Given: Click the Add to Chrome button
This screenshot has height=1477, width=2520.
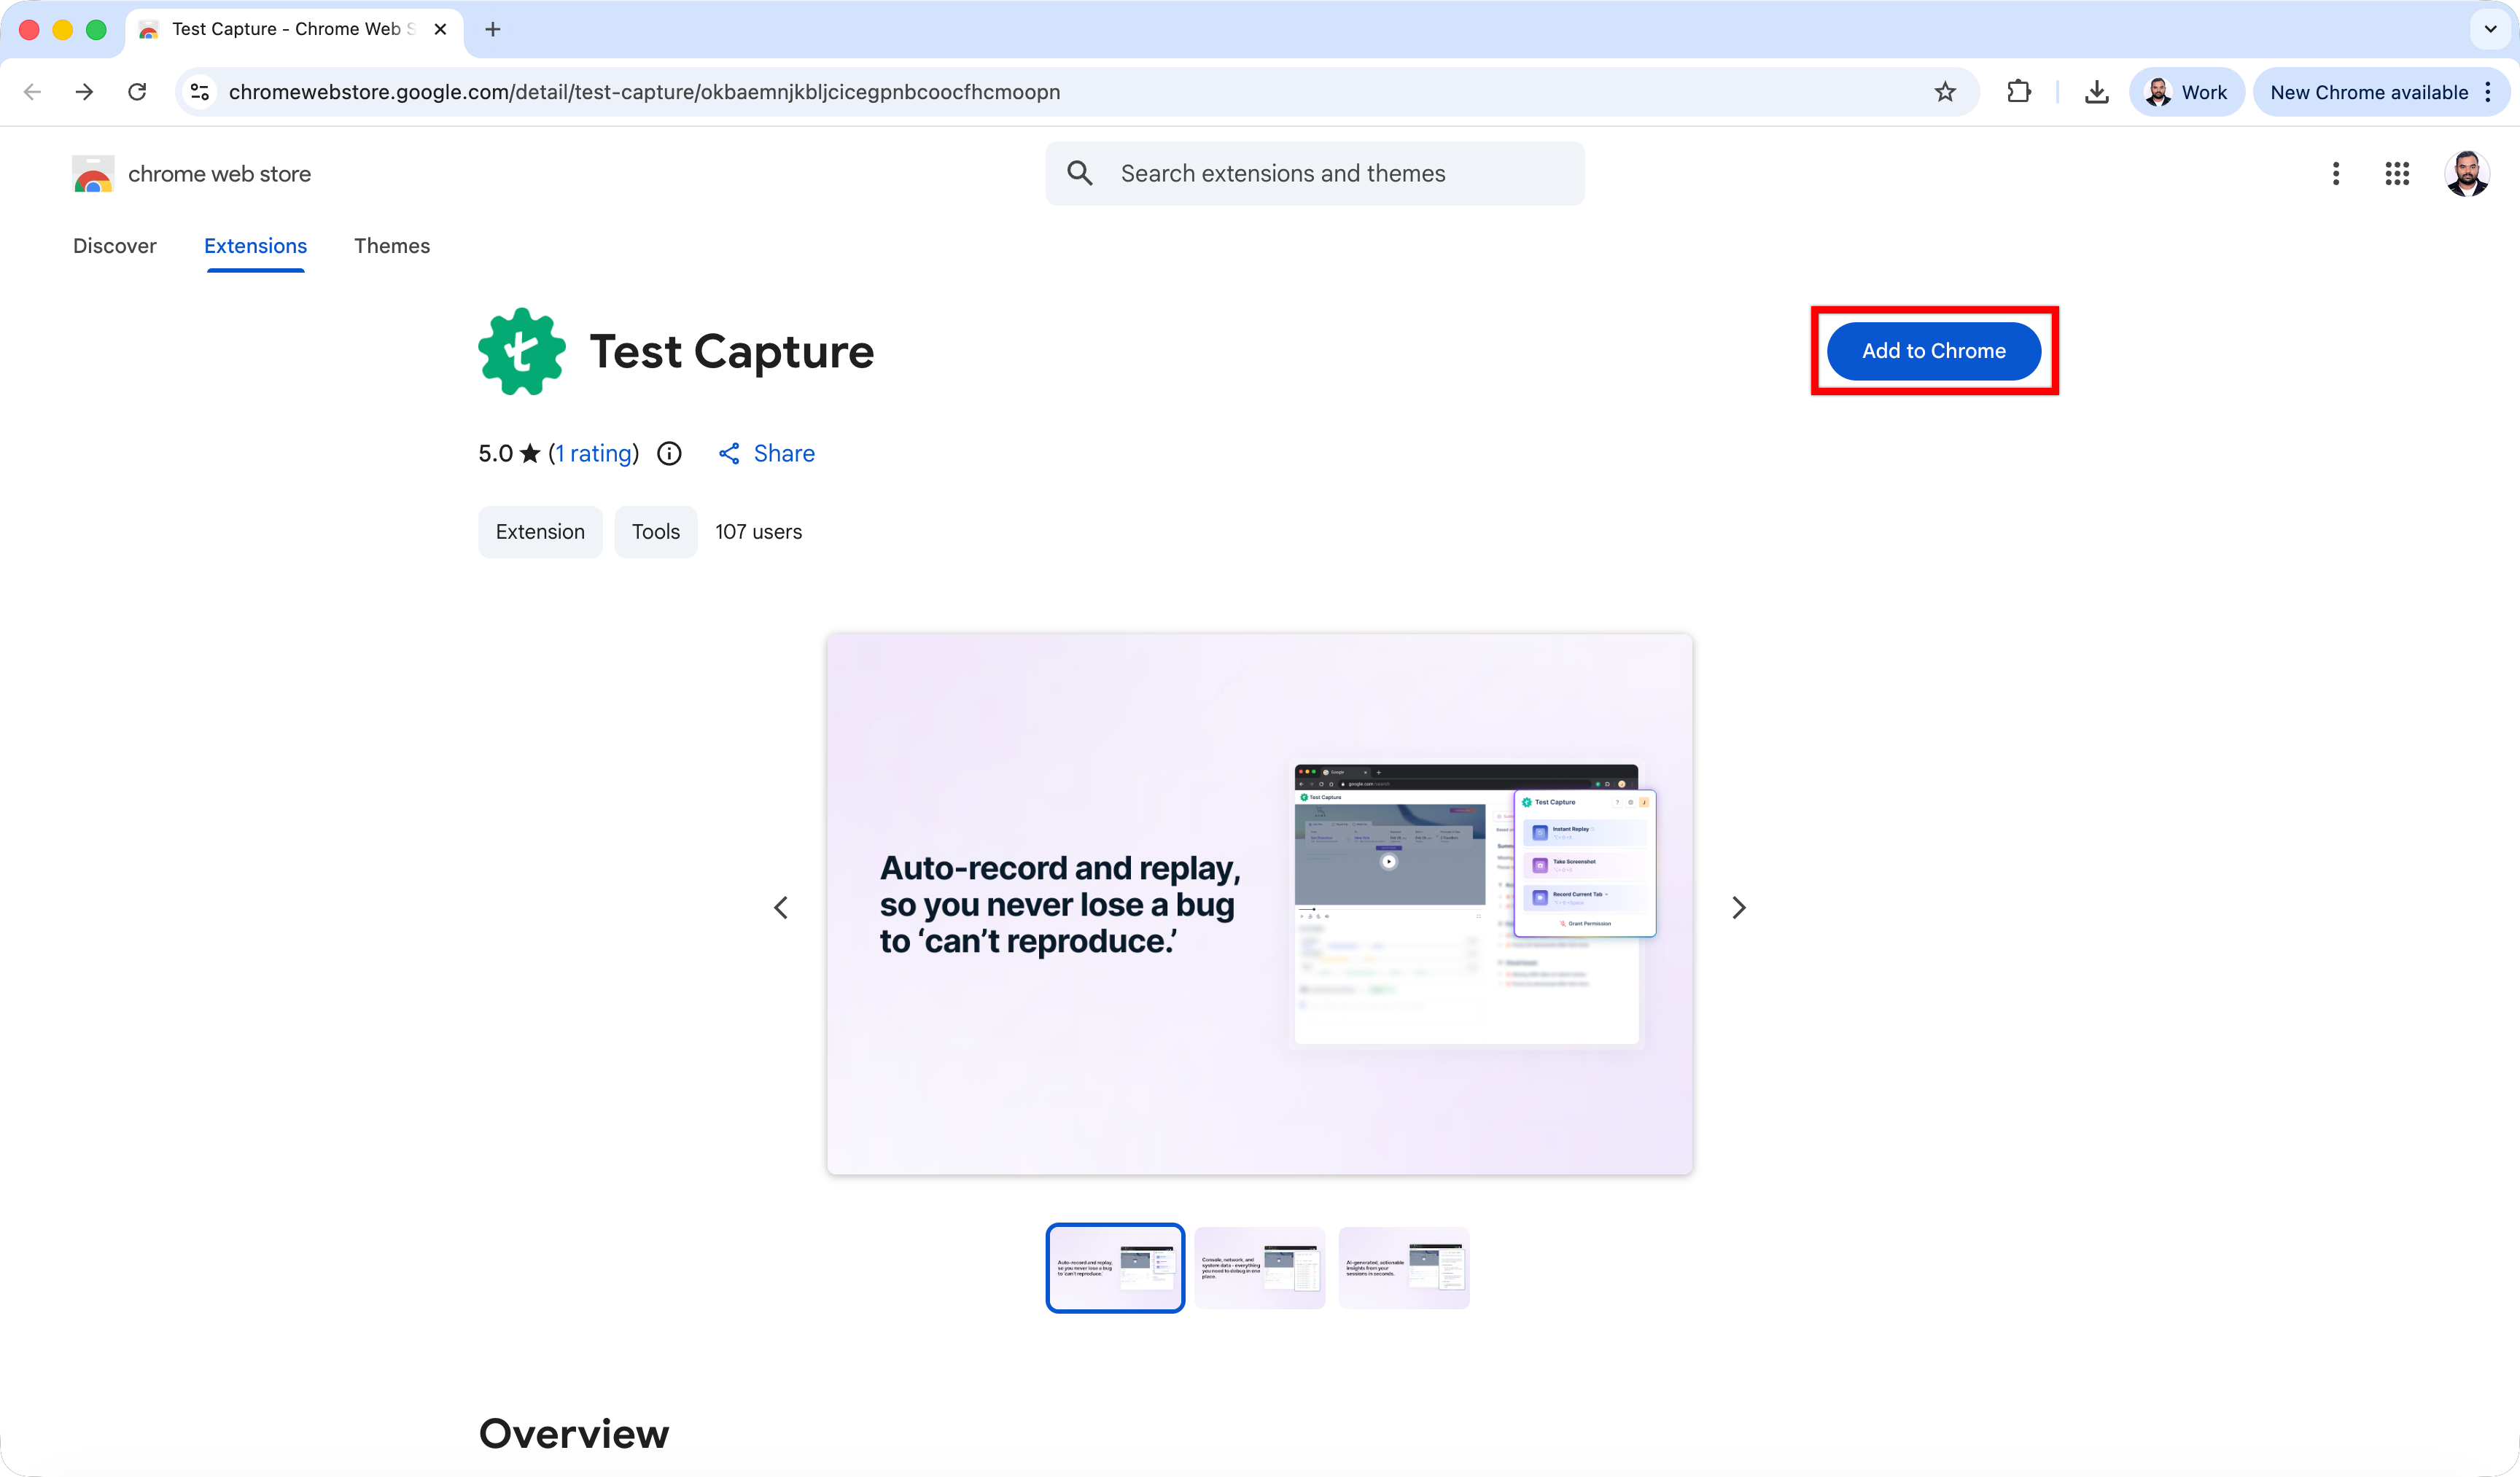Looking at the screenshot, I should click(1933, 351).
